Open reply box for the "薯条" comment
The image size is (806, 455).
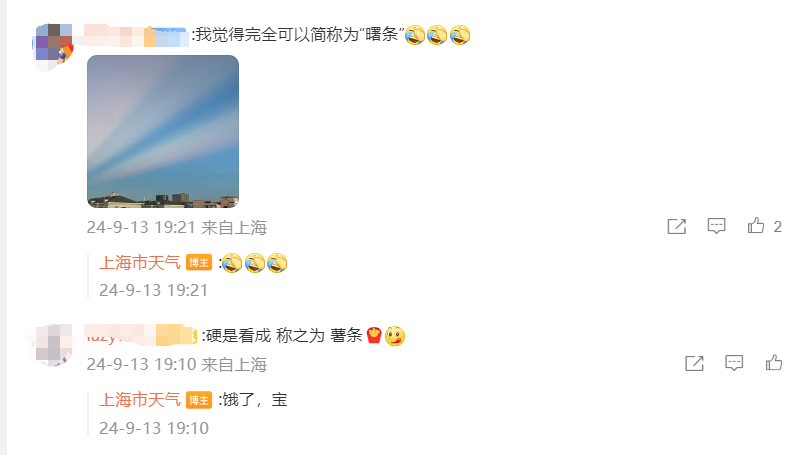[x=734, y=363]
